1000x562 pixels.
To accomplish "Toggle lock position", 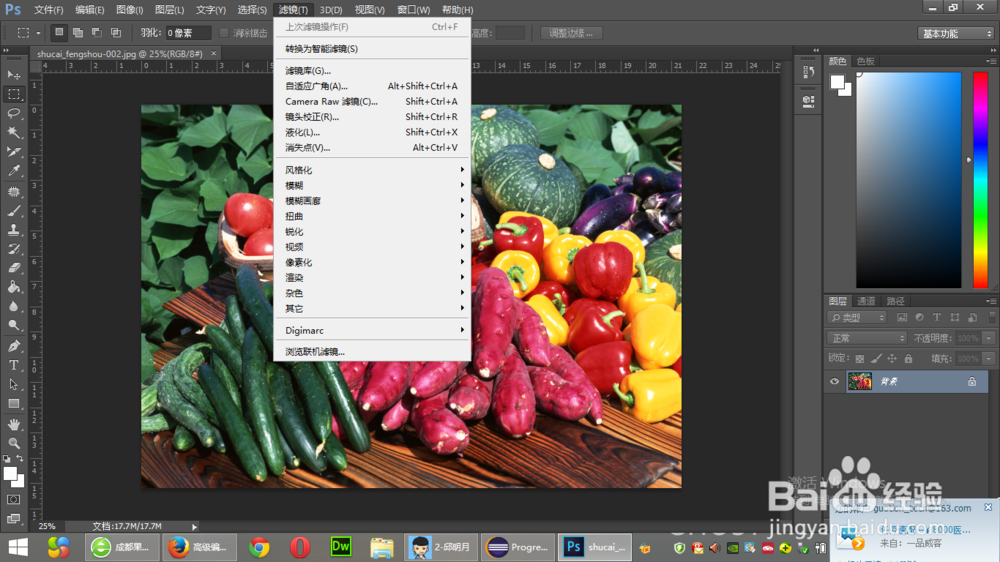I will click(x=892, y=359).
